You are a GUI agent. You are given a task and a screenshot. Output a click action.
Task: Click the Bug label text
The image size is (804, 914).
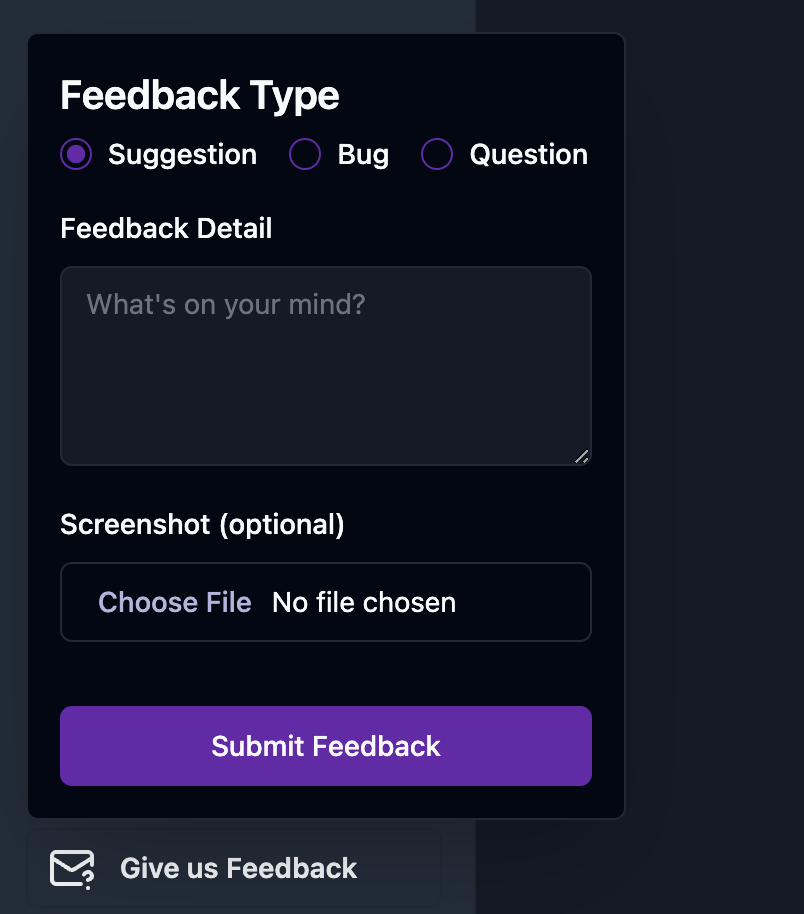coord(362,154)
